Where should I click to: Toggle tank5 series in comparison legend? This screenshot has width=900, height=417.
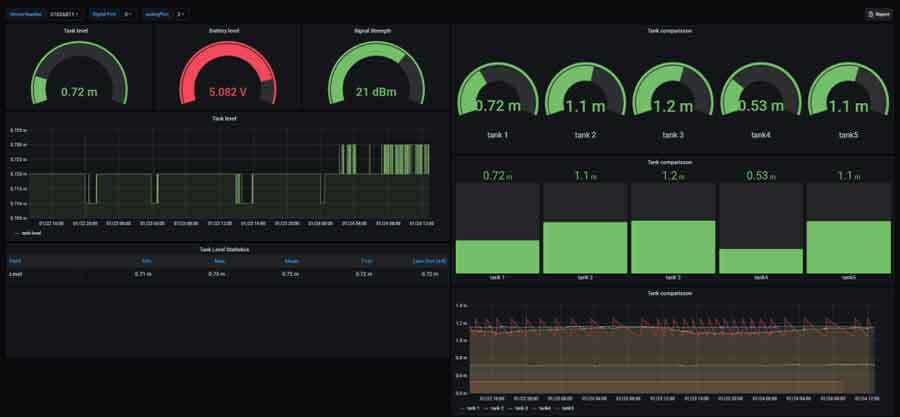pyautogui.click(x=565, y=408)
